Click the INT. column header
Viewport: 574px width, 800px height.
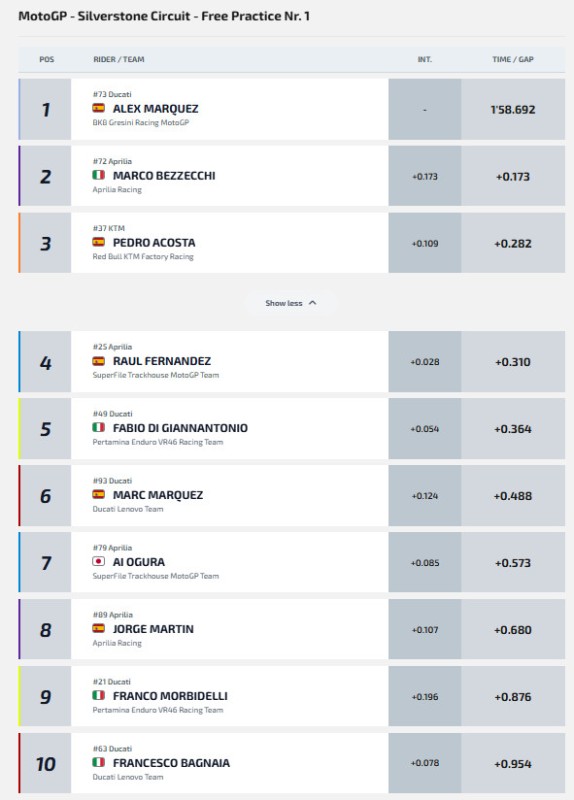(425, 59)
